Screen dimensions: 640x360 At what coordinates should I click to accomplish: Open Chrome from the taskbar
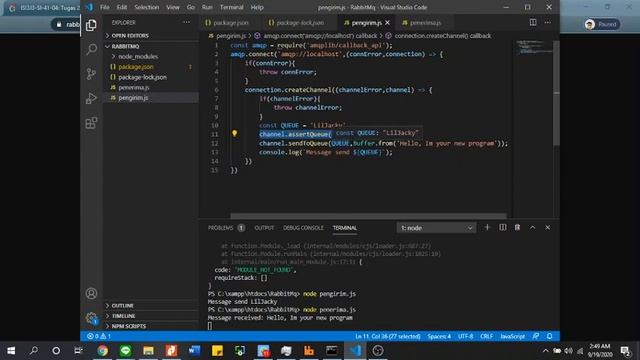pyautogui.click(x=102, y=351)
